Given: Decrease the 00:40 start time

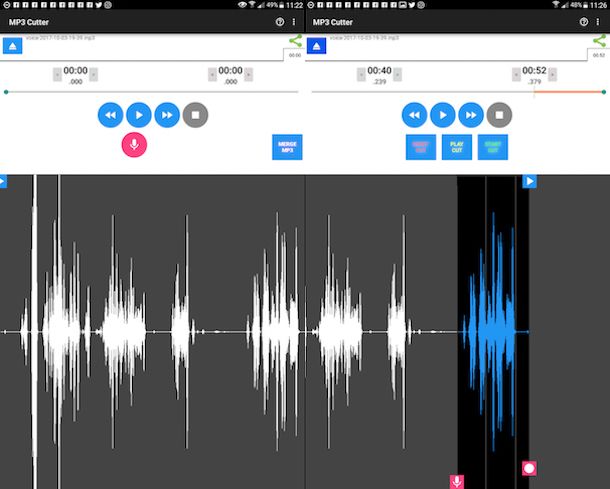Looking at the screenshot, I should pos(361,74).
